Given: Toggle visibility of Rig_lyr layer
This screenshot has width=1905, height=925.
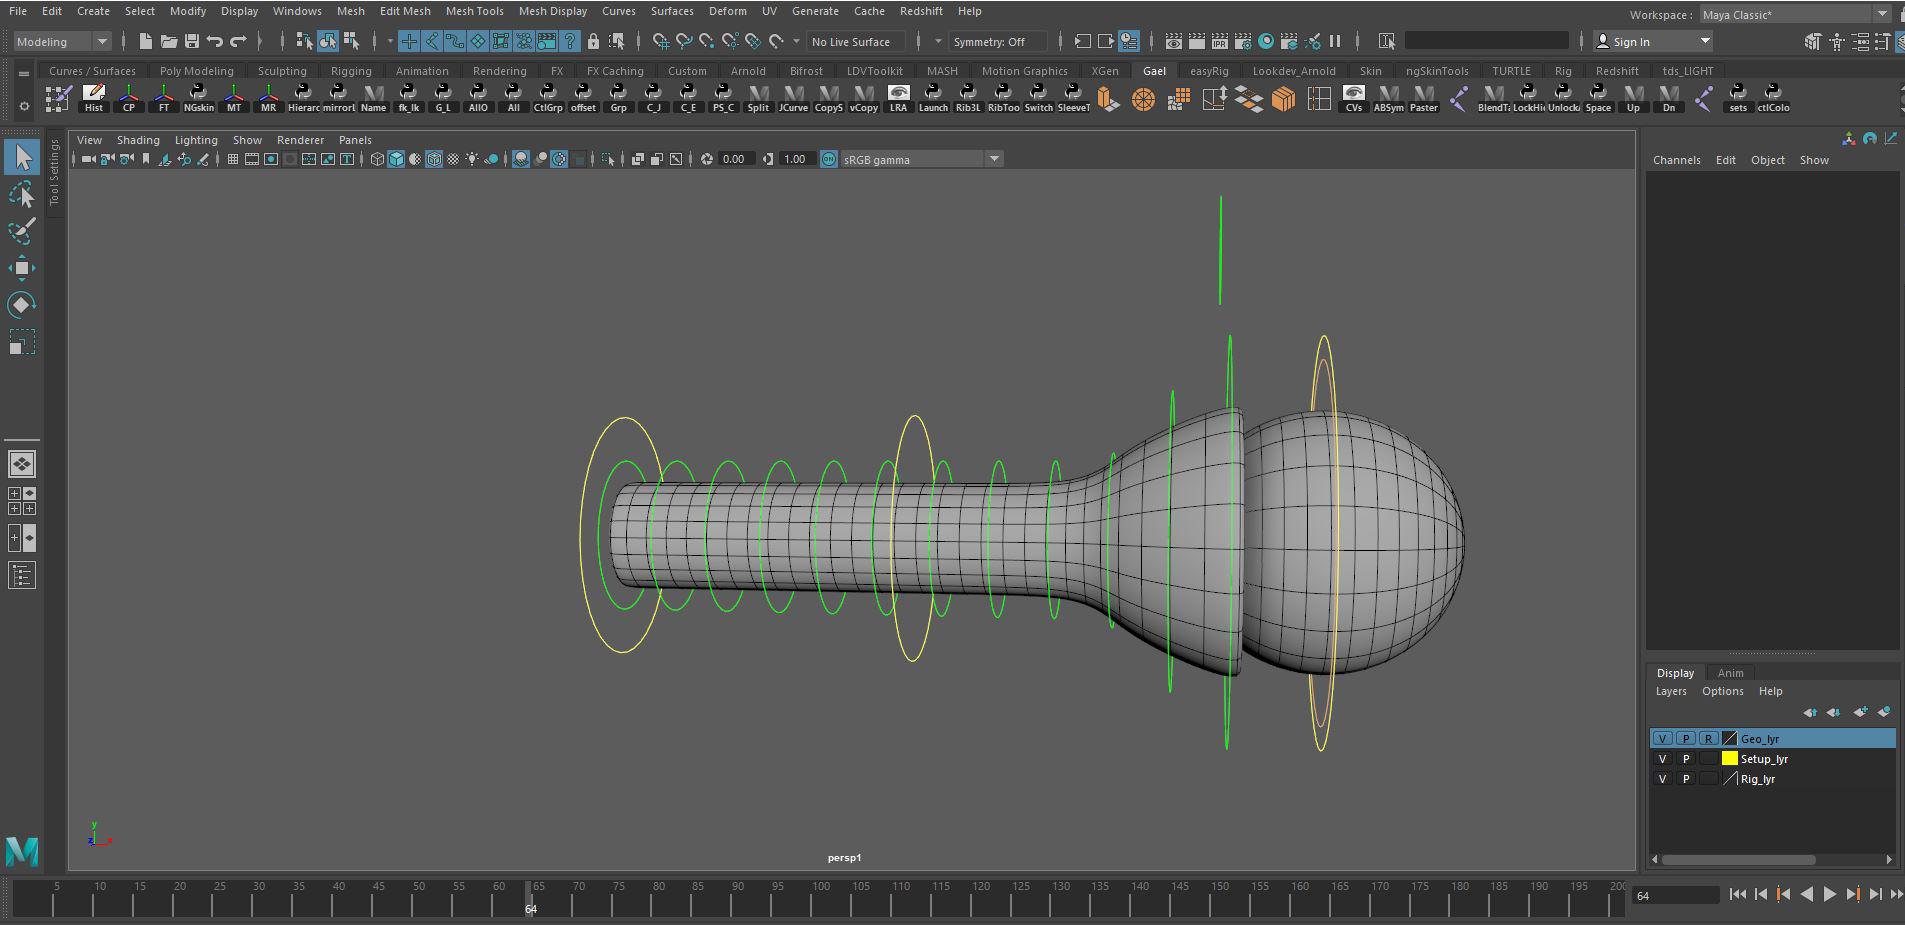Looking at the screenshot, I should 1662,779.
